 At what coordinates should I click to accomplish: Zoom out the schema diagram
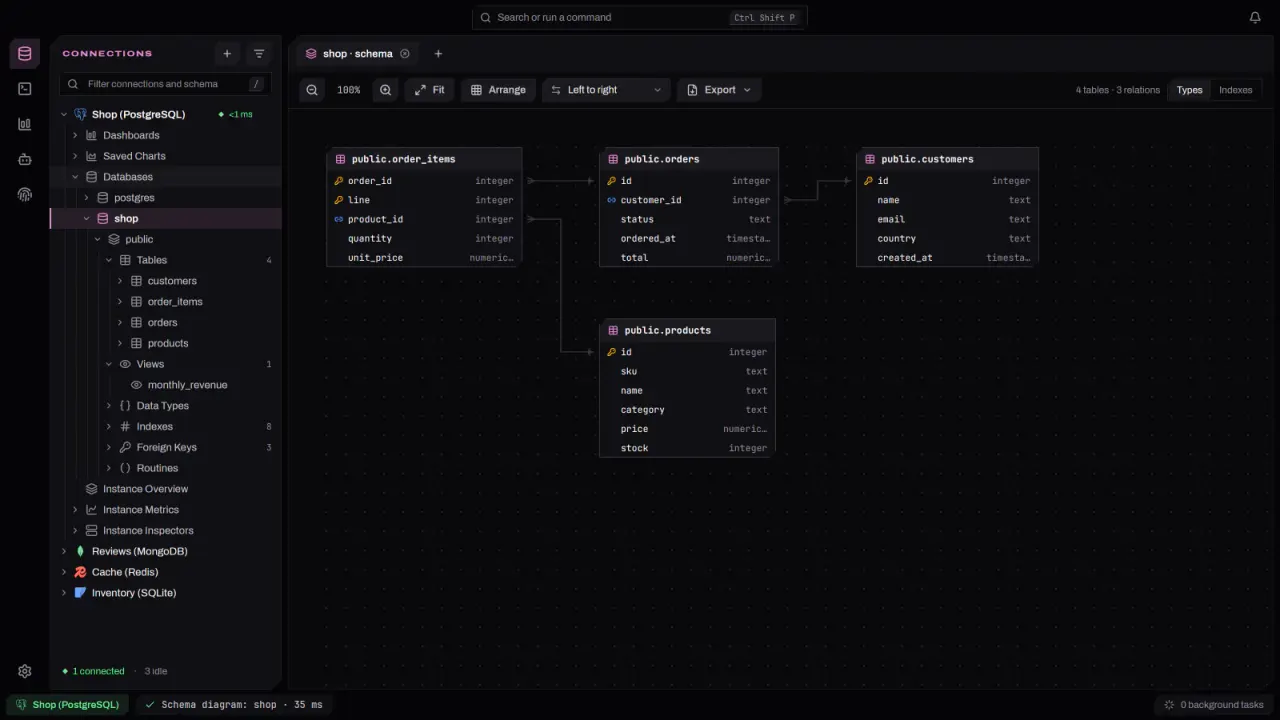tap(312, 90)
